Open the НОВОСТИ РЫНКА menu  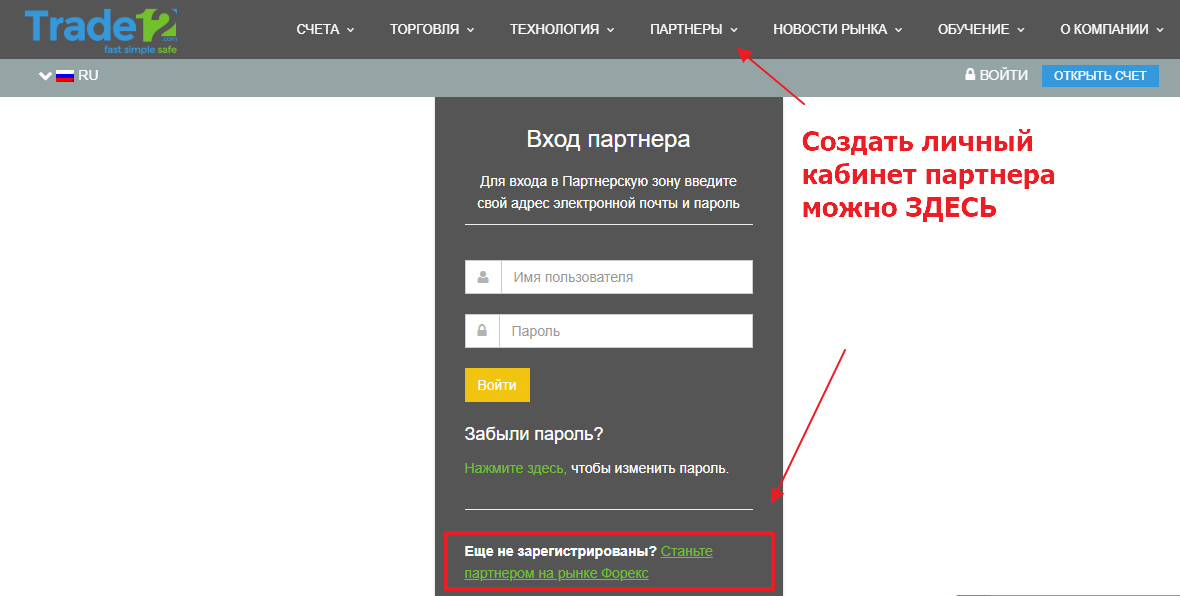829,29
